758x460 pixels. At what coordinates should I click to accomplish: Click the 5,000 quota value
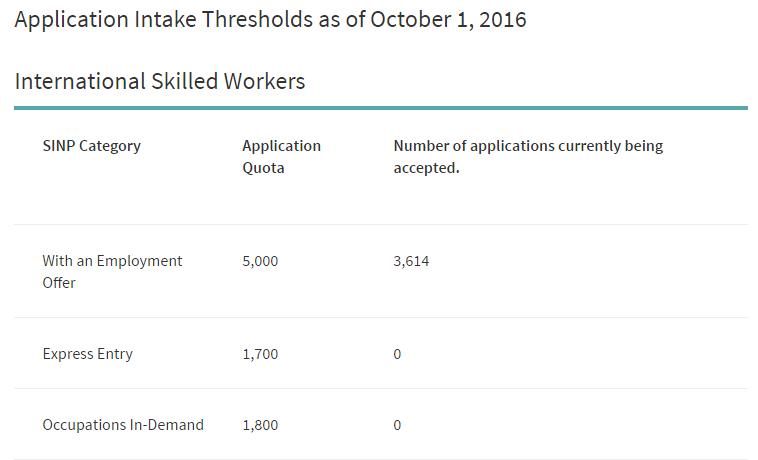260,261
